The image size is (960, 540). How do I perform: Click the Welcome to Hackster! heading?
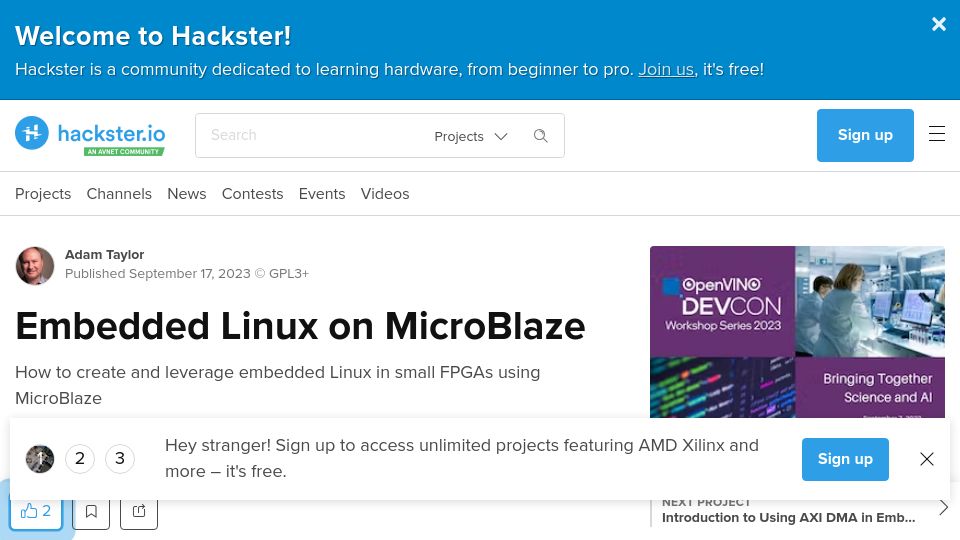click(x=153, y=36)
